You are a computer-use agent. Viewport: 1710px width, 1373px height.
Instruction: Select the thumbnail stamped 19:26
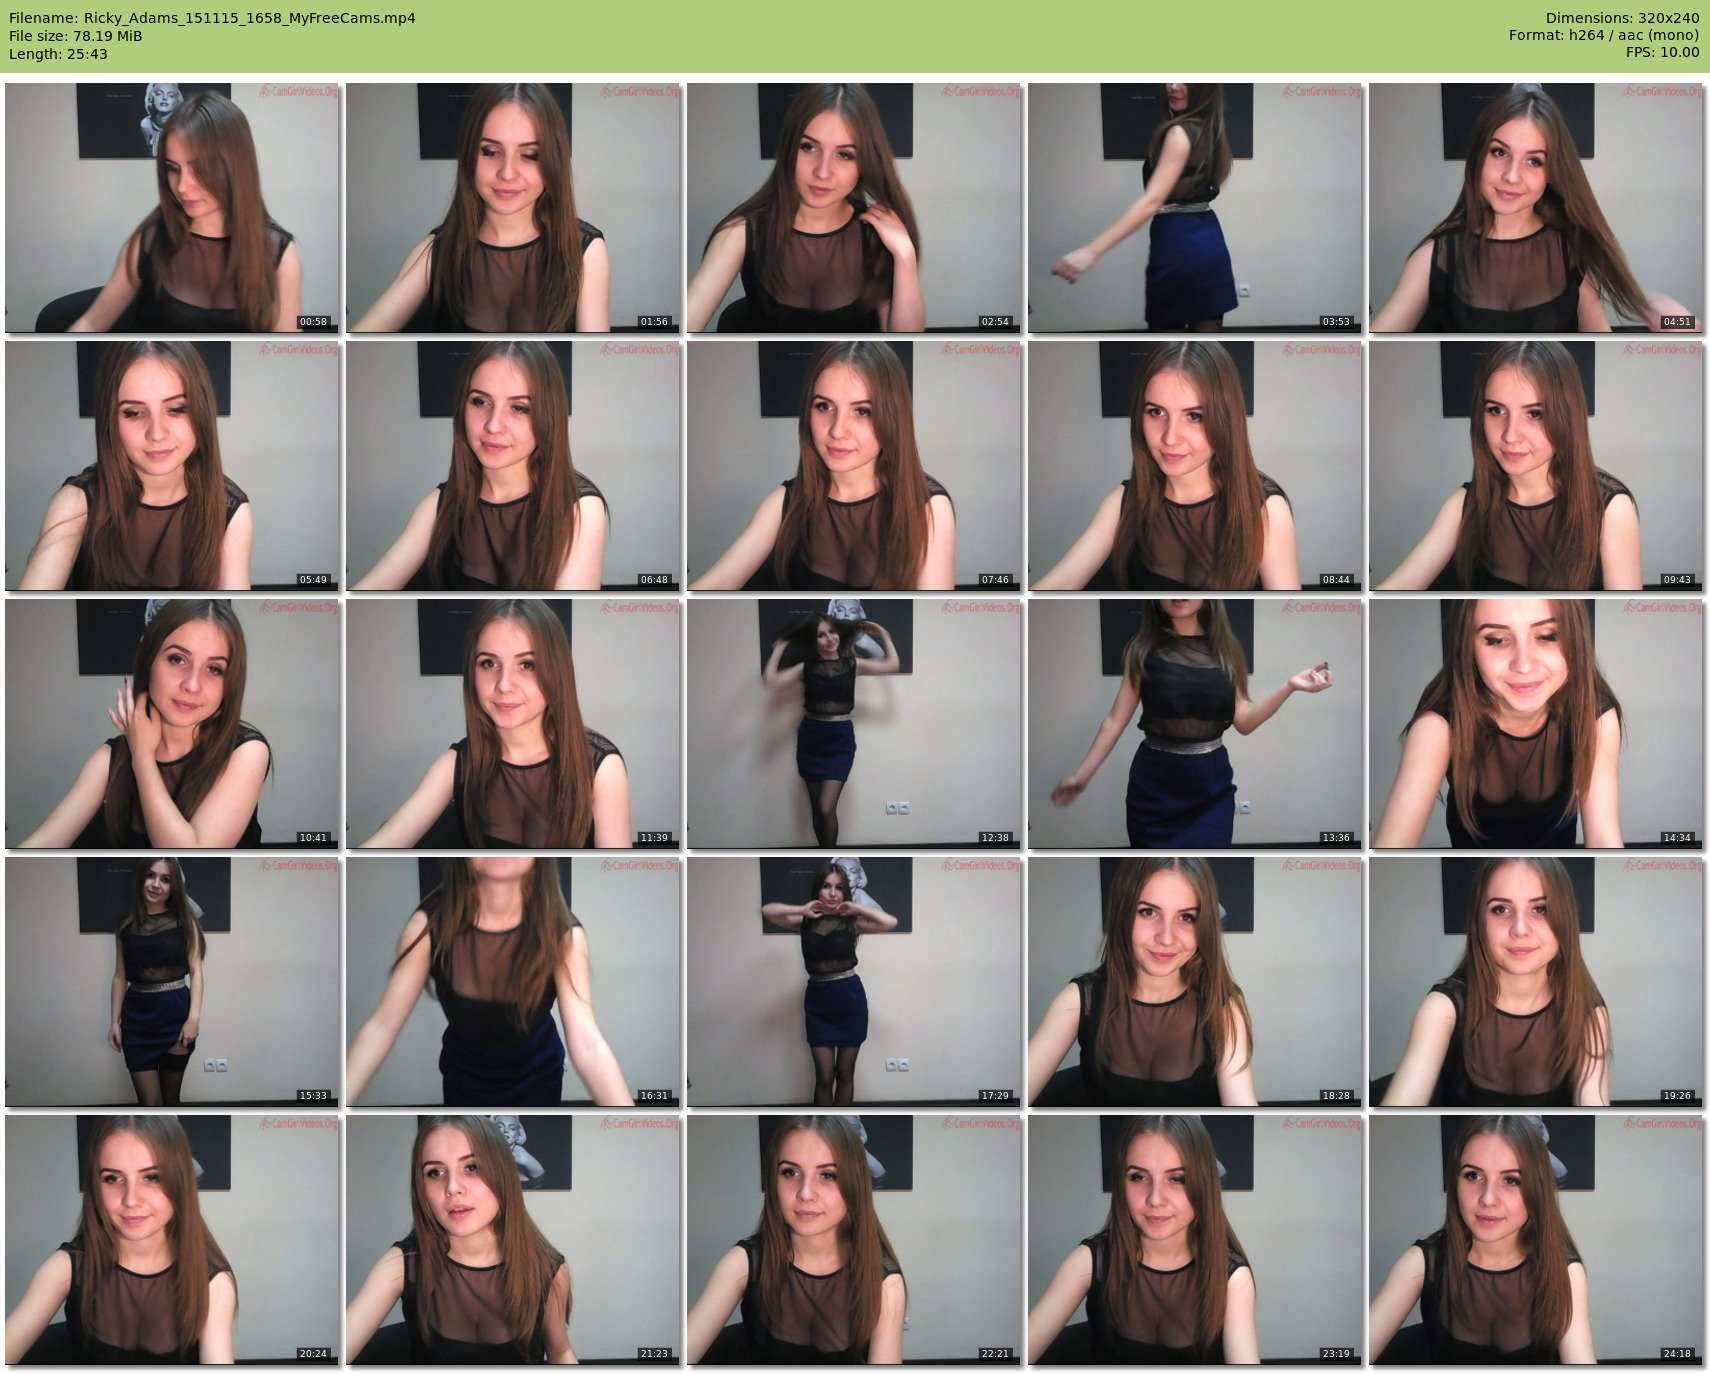tap(1536, 981)
